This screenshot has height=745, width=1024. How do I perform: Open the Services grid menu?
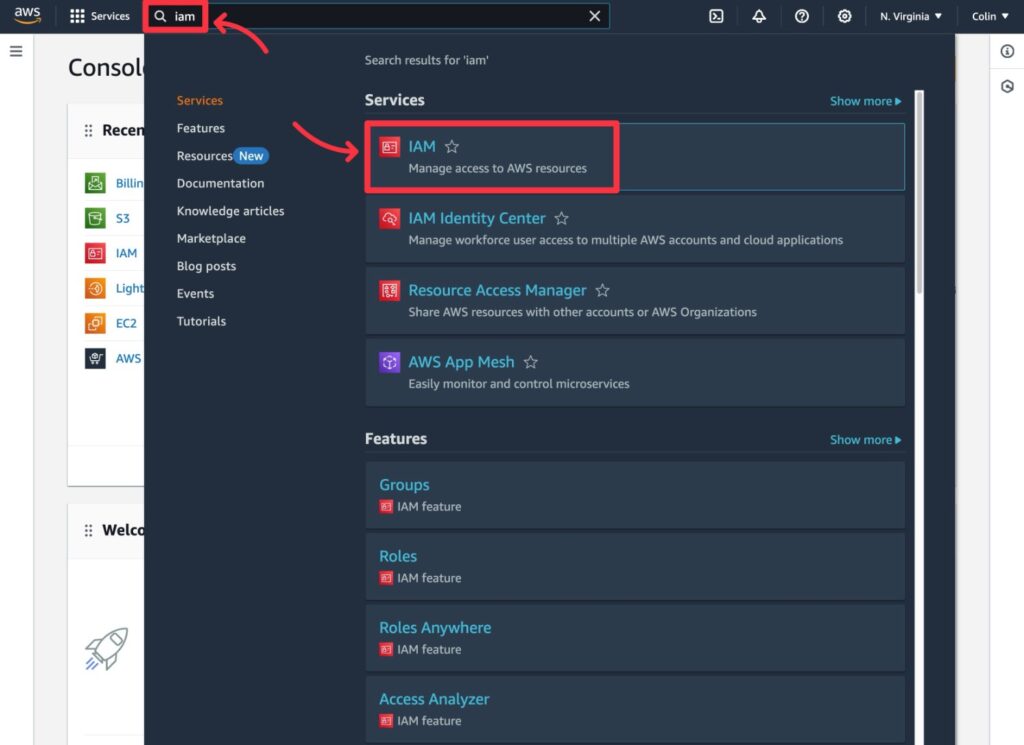click(x=99, y=16)
